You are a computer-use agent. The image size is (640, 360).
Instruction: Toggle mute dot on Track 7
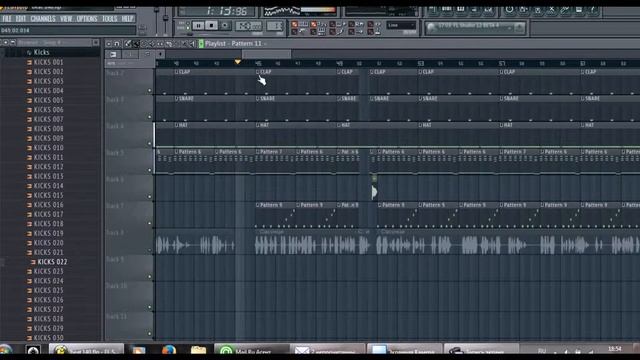click(x=150, y=223)
